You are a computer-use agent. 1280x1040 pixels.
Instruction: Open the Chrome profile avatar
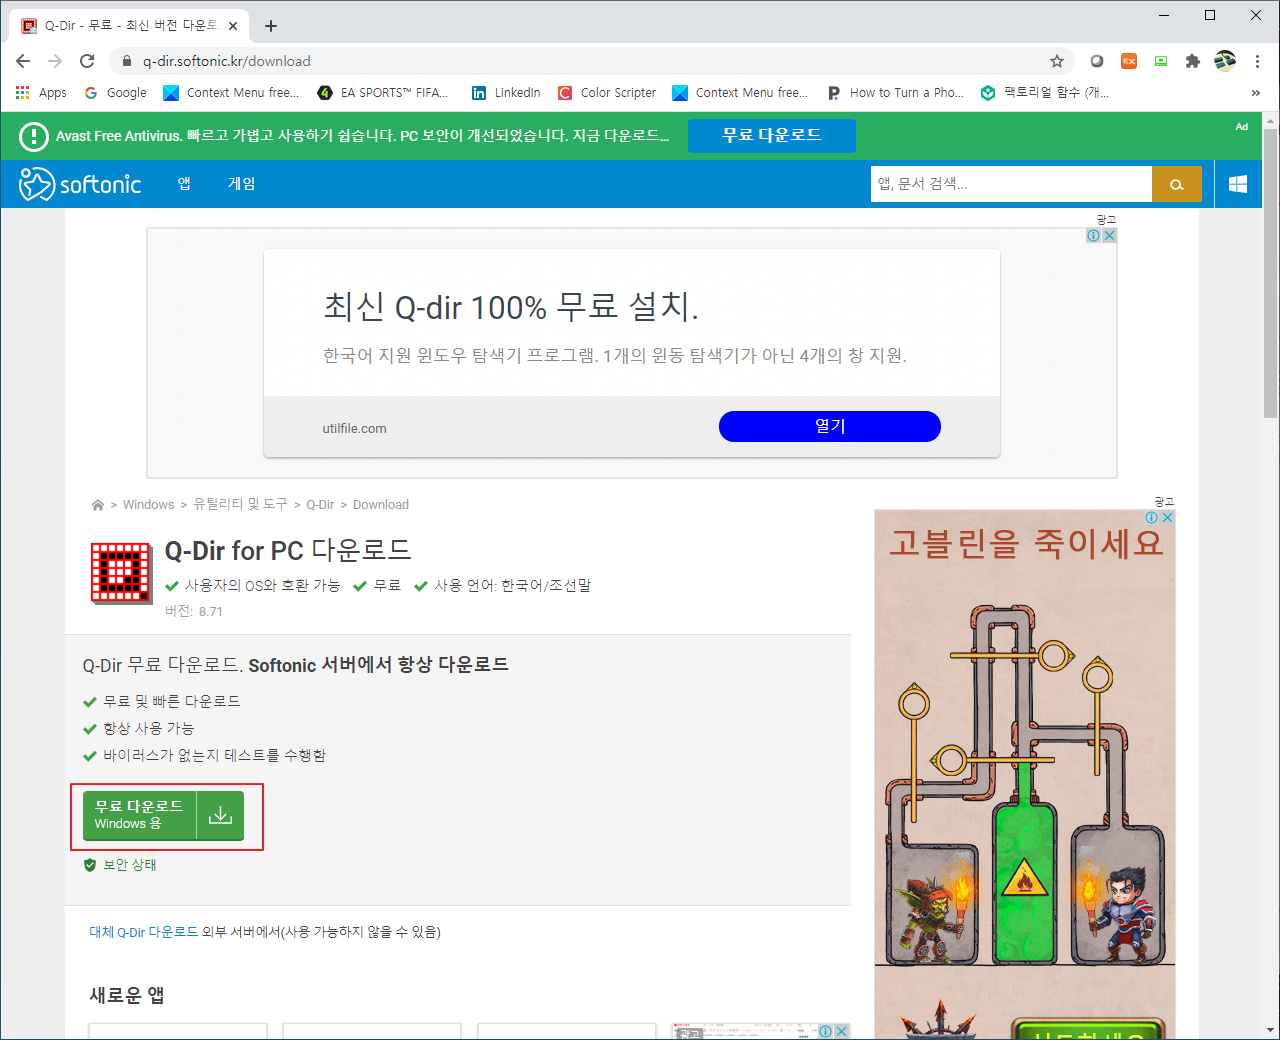pos(1225,61)
